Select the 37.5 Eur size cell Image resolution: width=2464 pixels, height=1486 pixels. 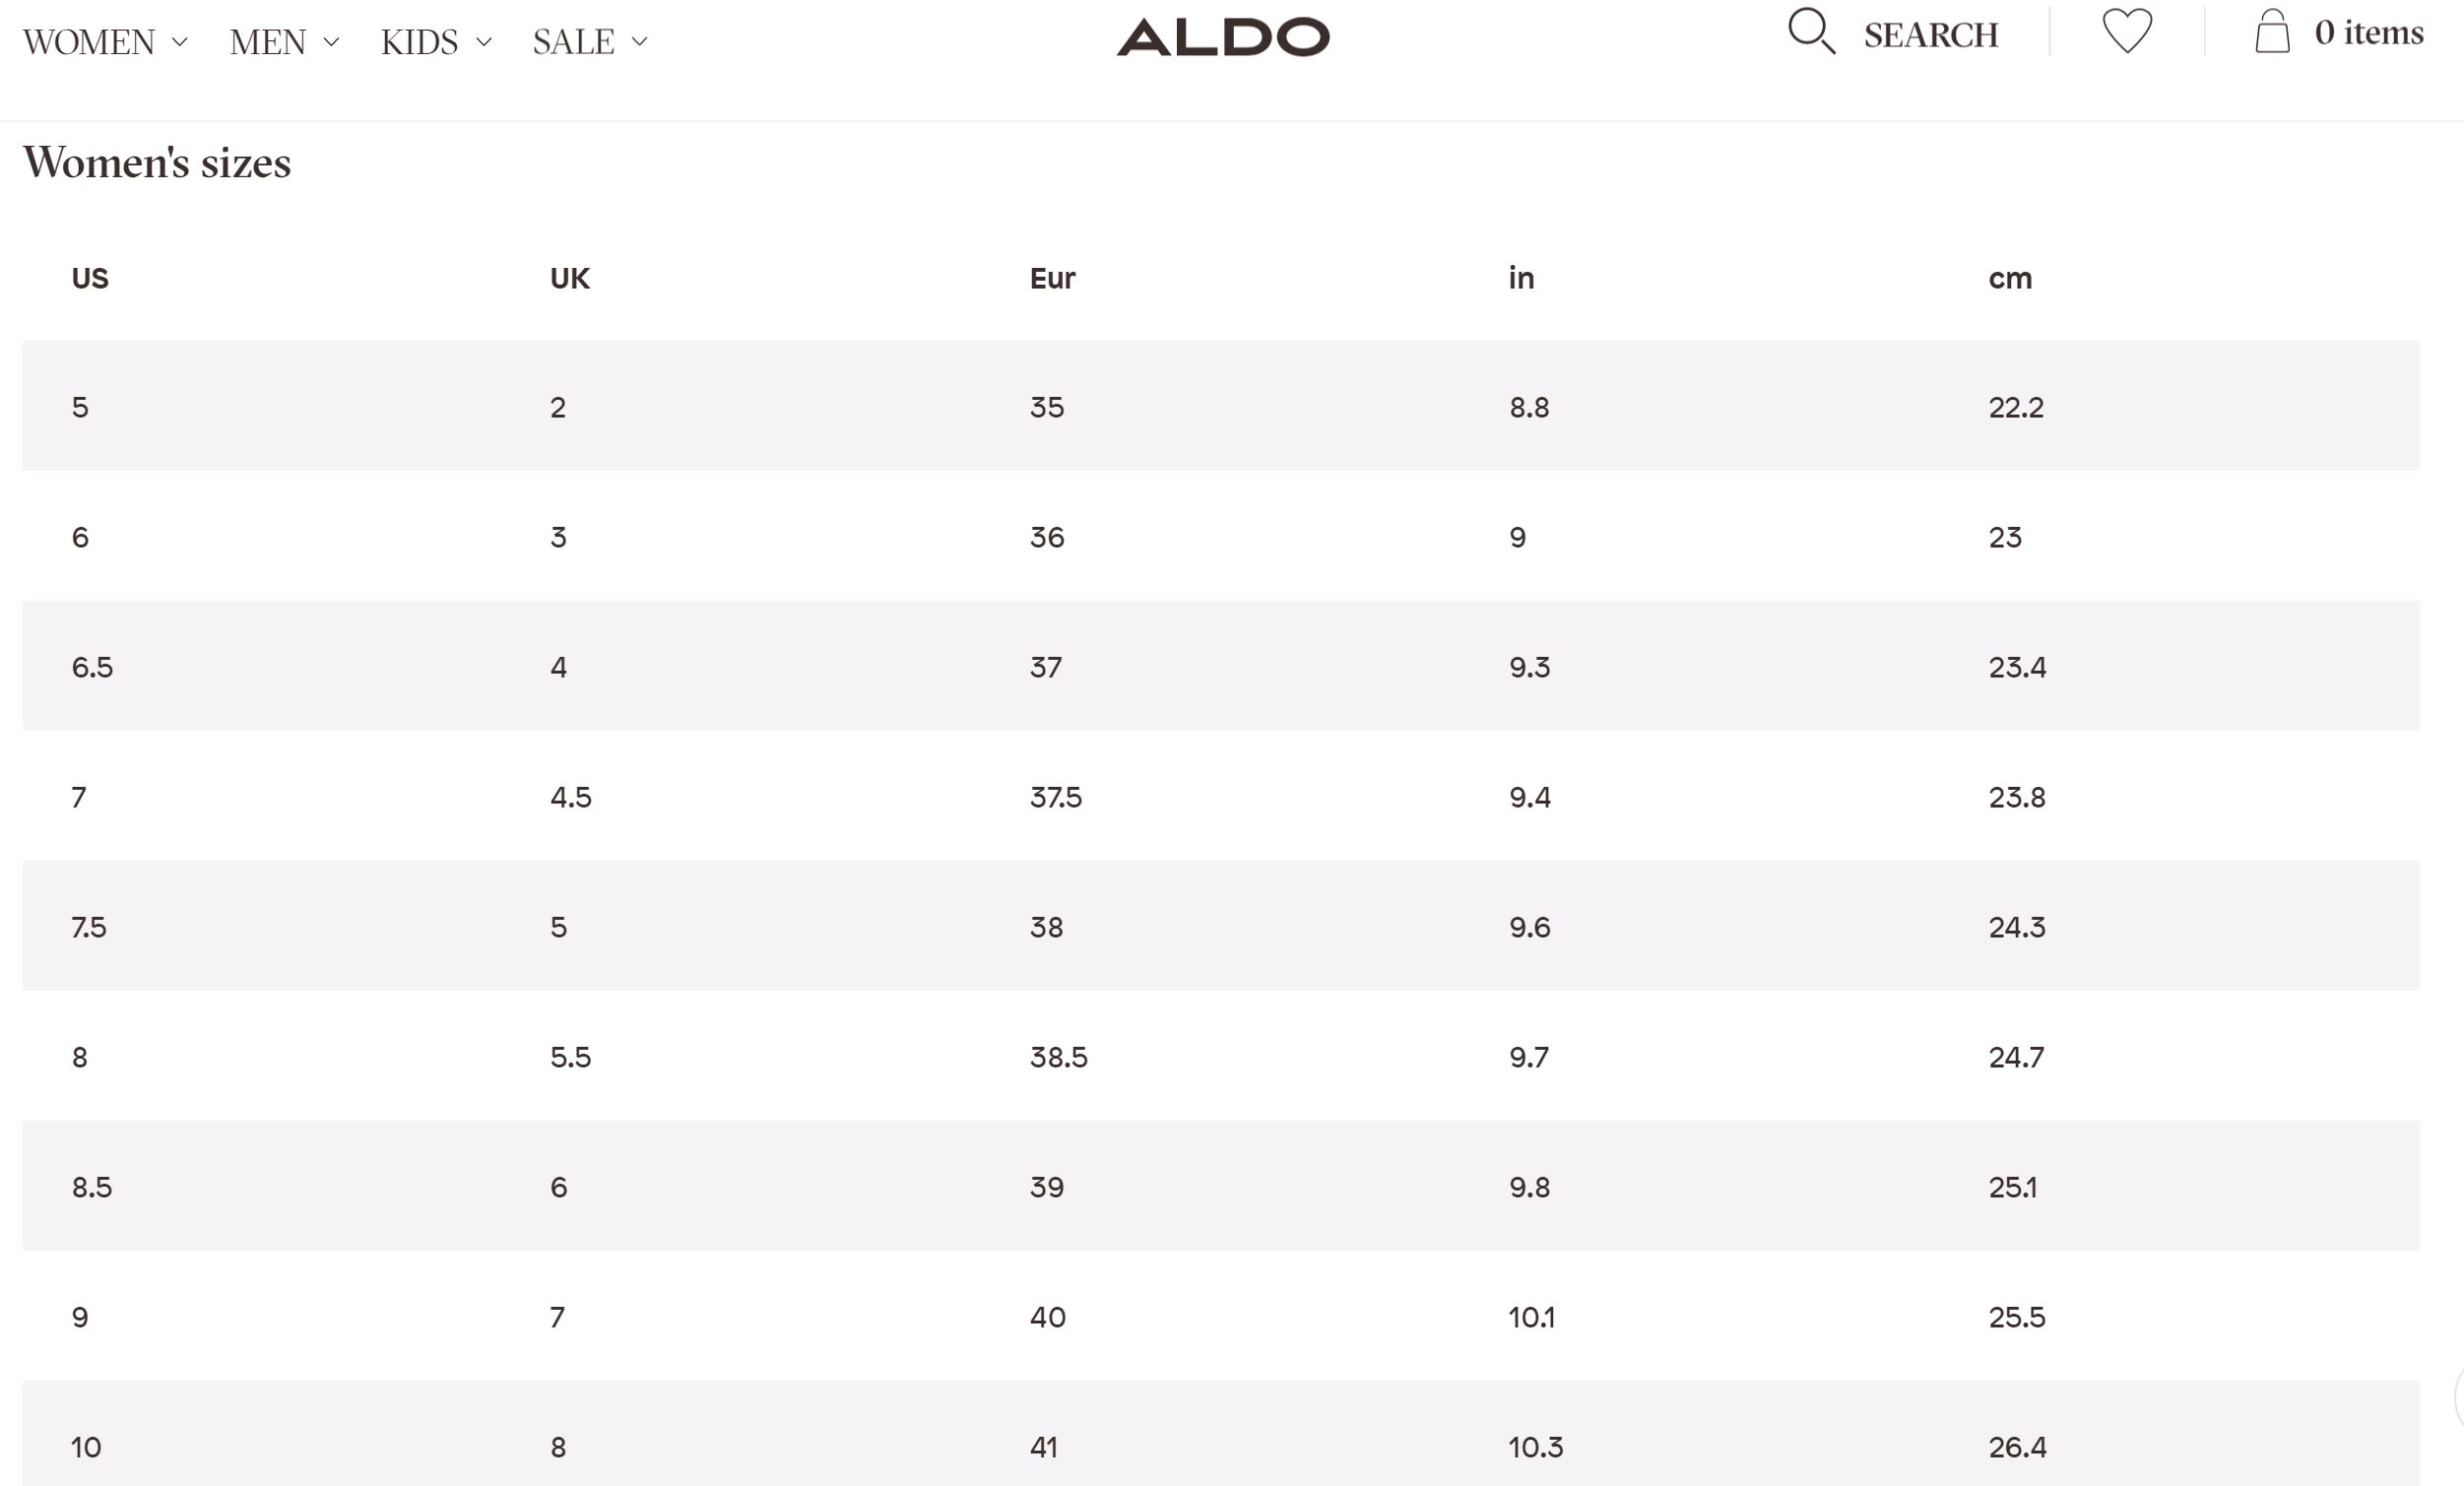1055,797
